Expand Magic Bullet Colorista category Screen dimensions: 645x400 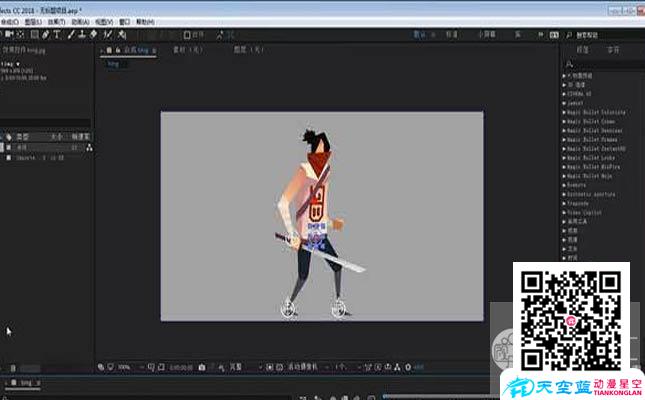click(564, 112)
